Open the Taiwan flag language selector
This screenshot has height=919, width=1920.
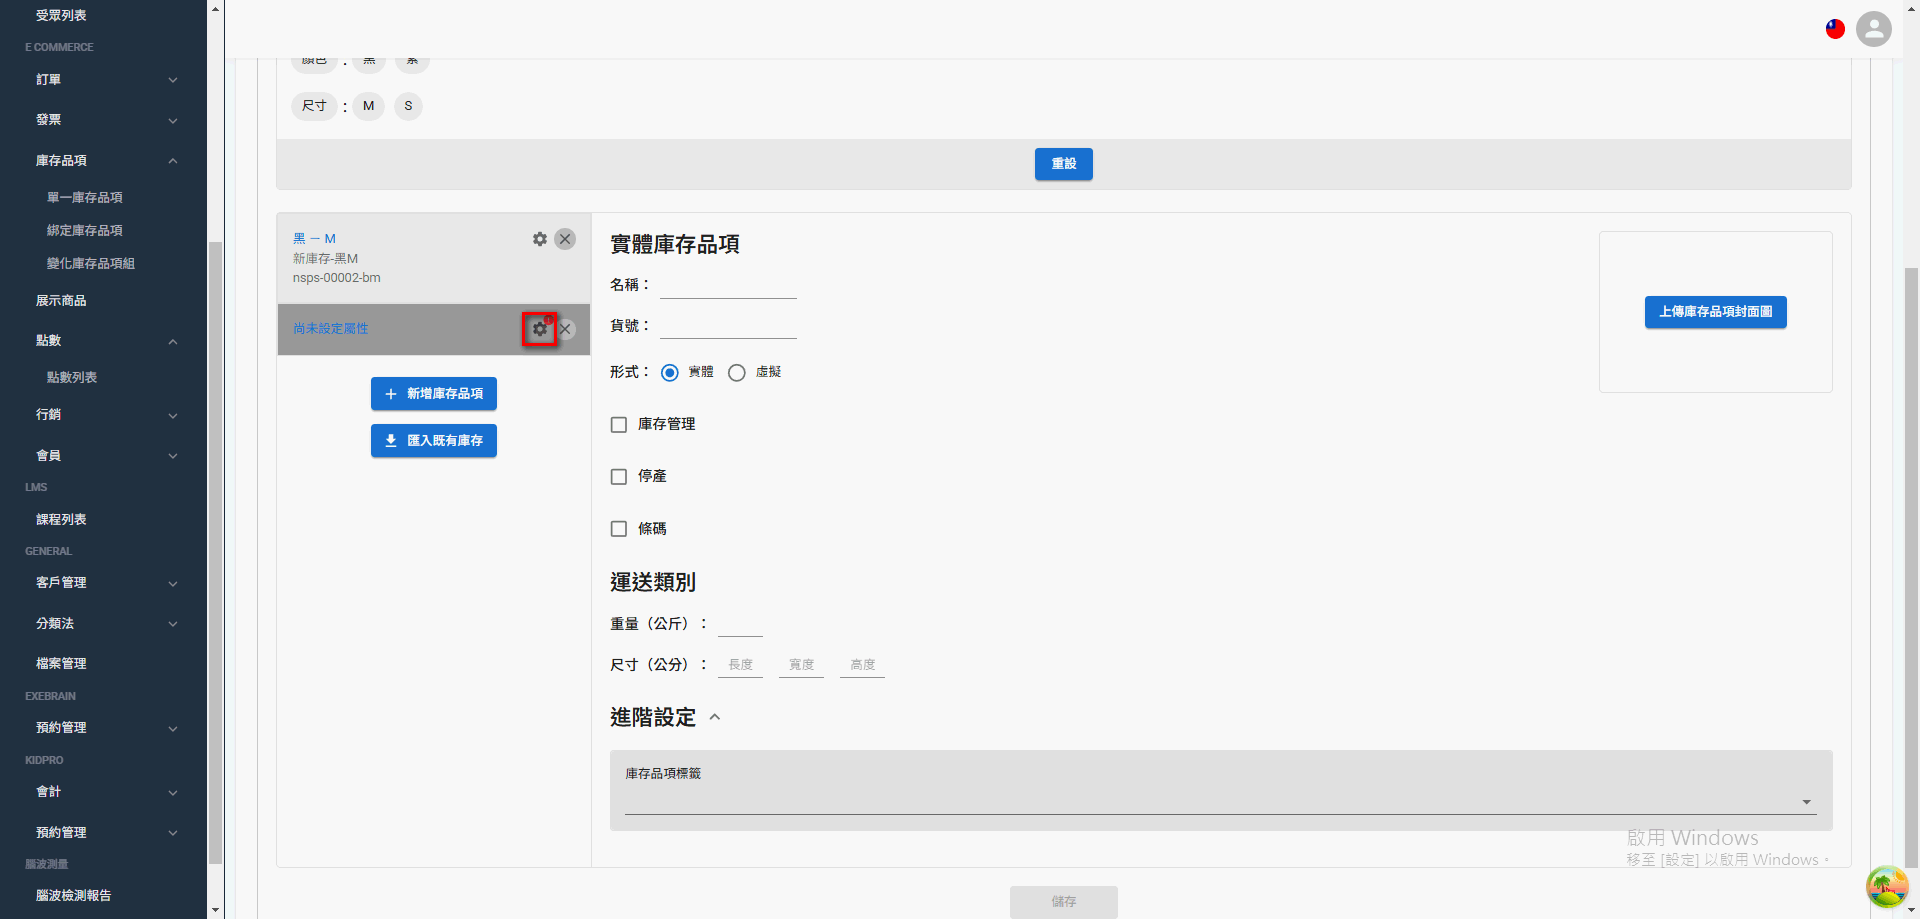point(1835,29)
